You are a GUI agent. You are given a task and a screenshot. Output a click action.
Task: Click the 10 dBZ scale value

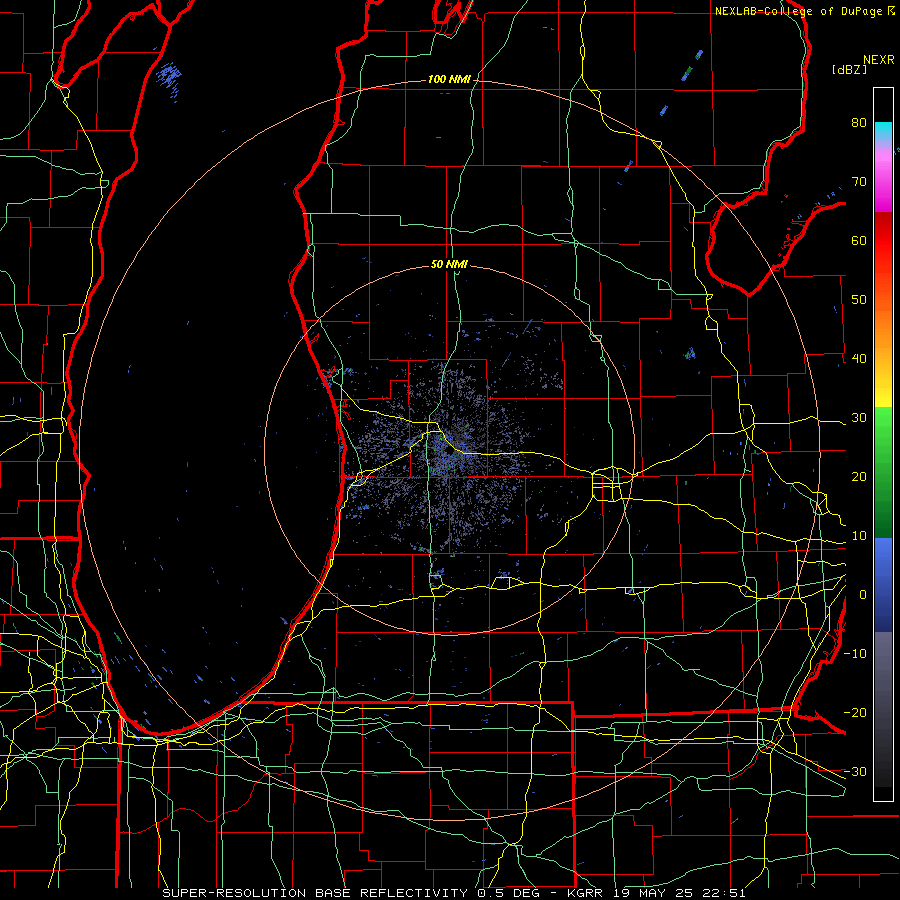[x=859, y=536]
